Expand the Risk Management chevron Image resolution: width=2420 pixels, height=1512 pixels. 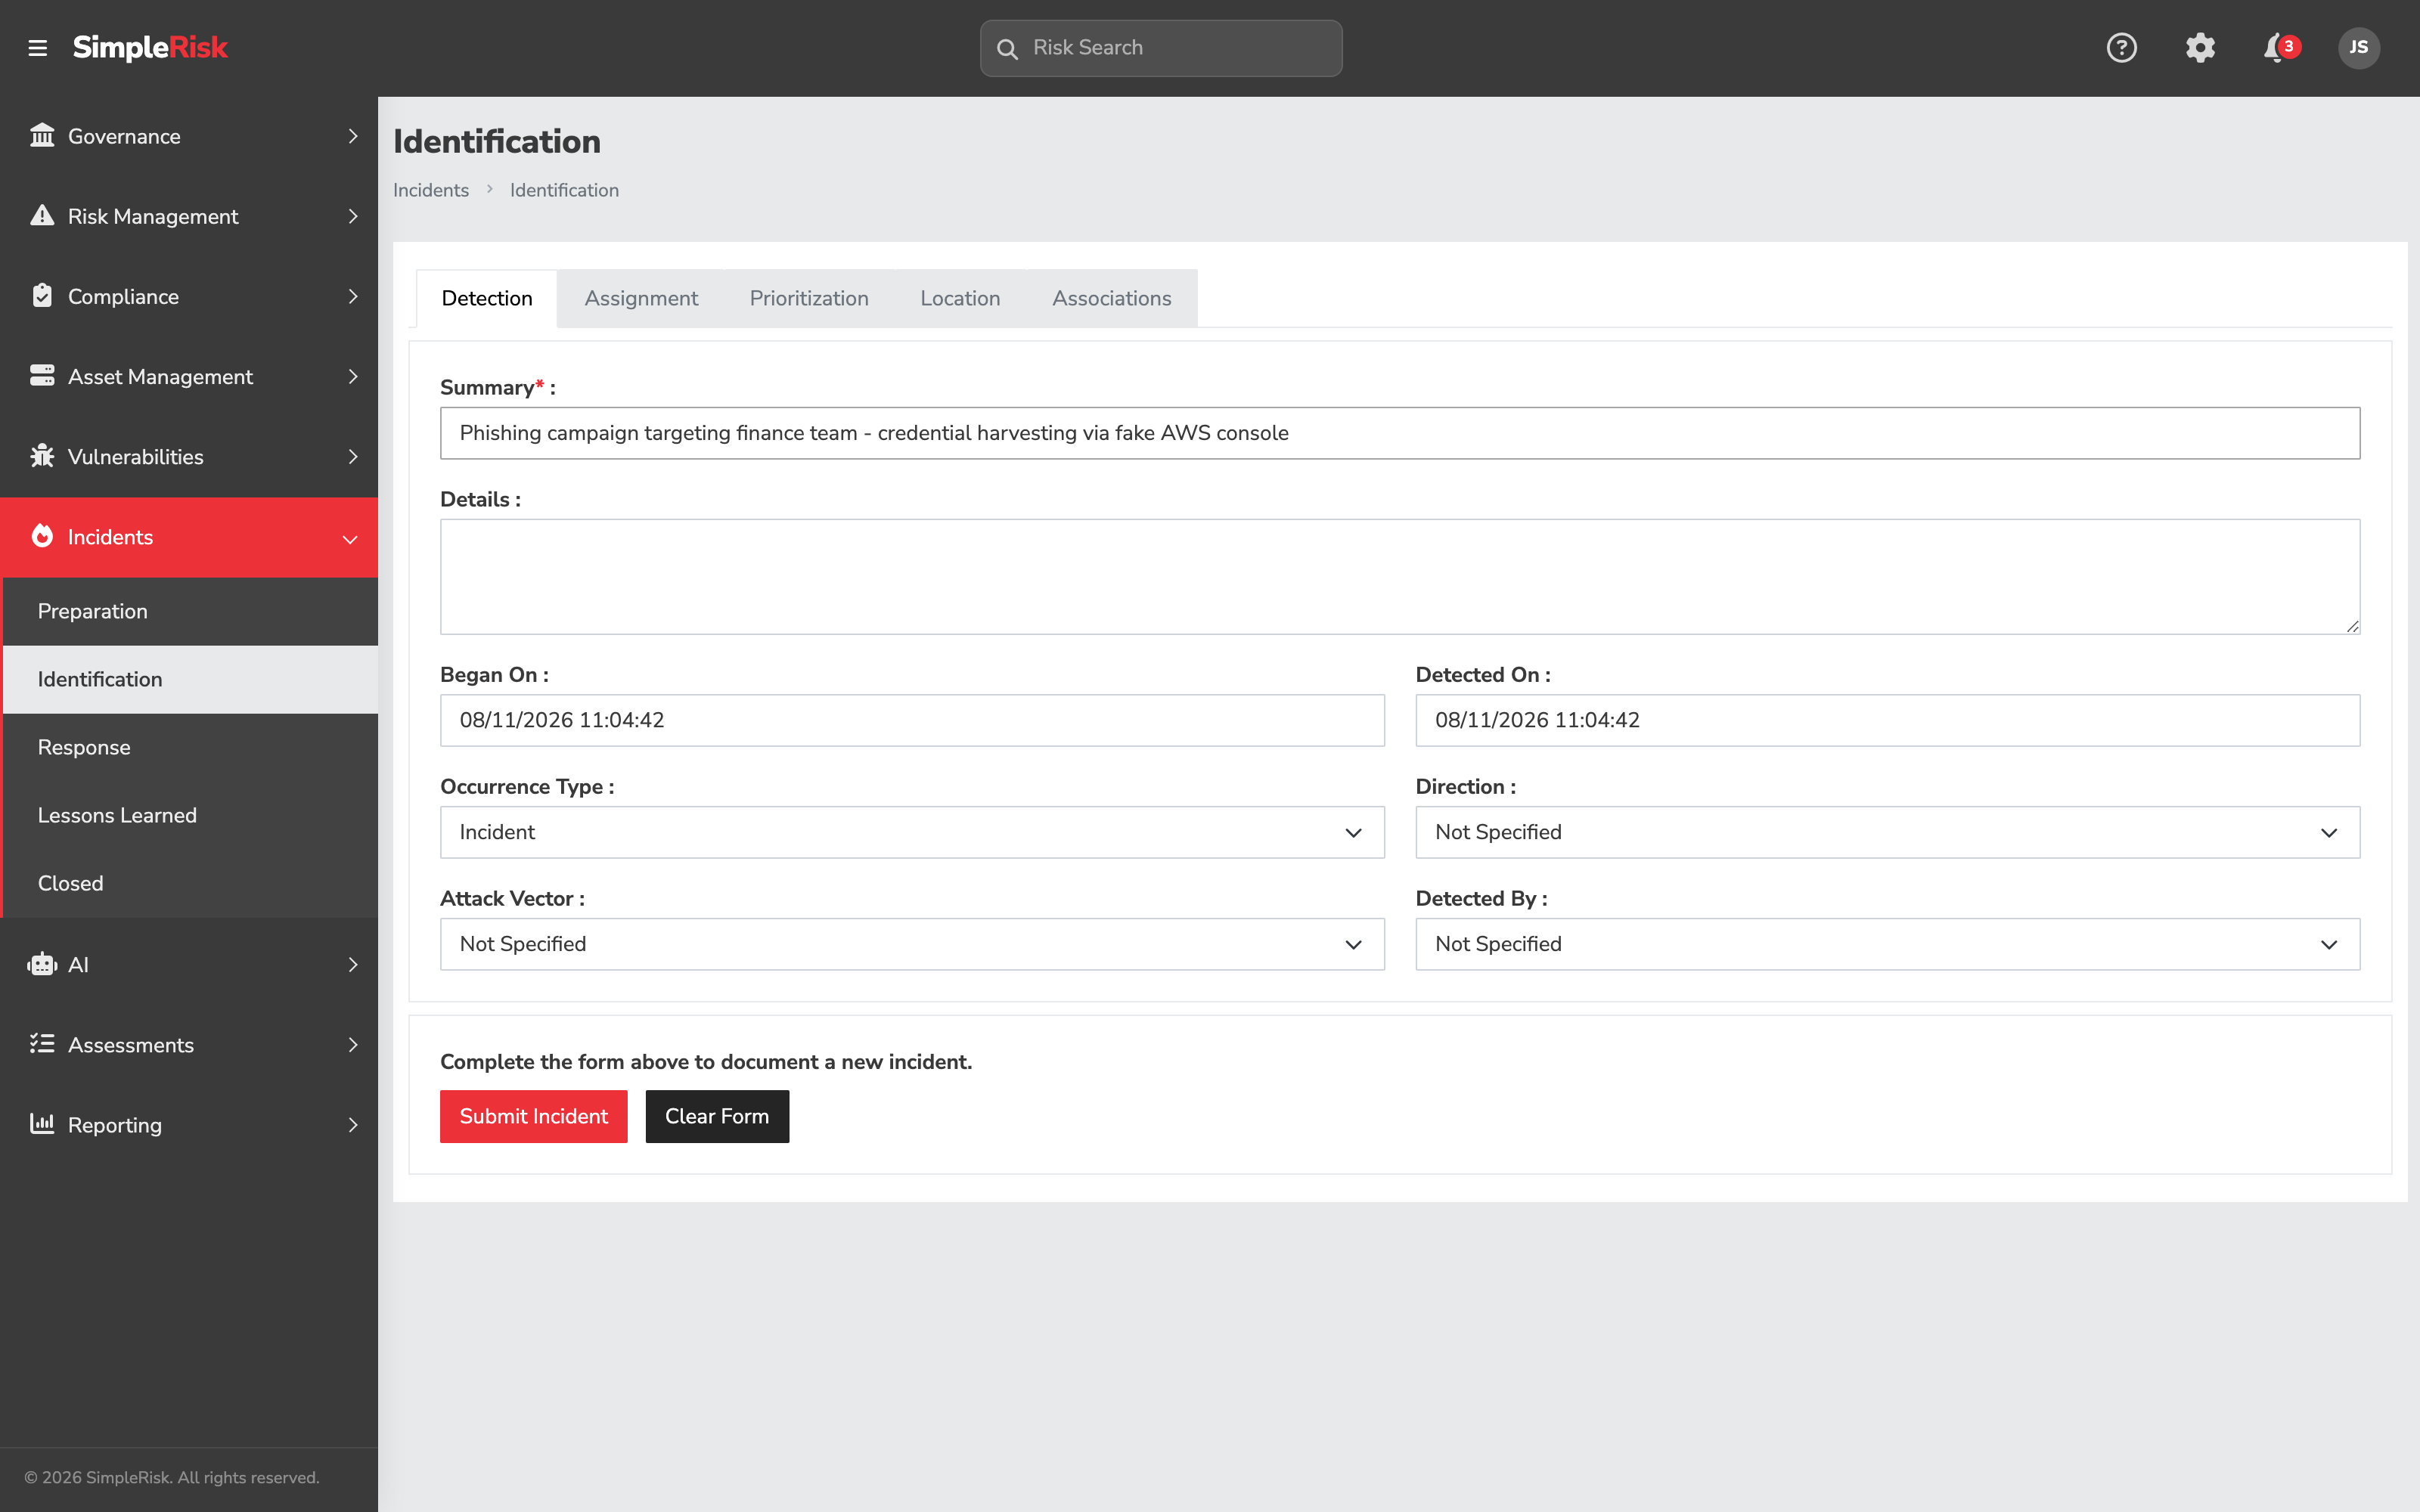pos(352,216)
